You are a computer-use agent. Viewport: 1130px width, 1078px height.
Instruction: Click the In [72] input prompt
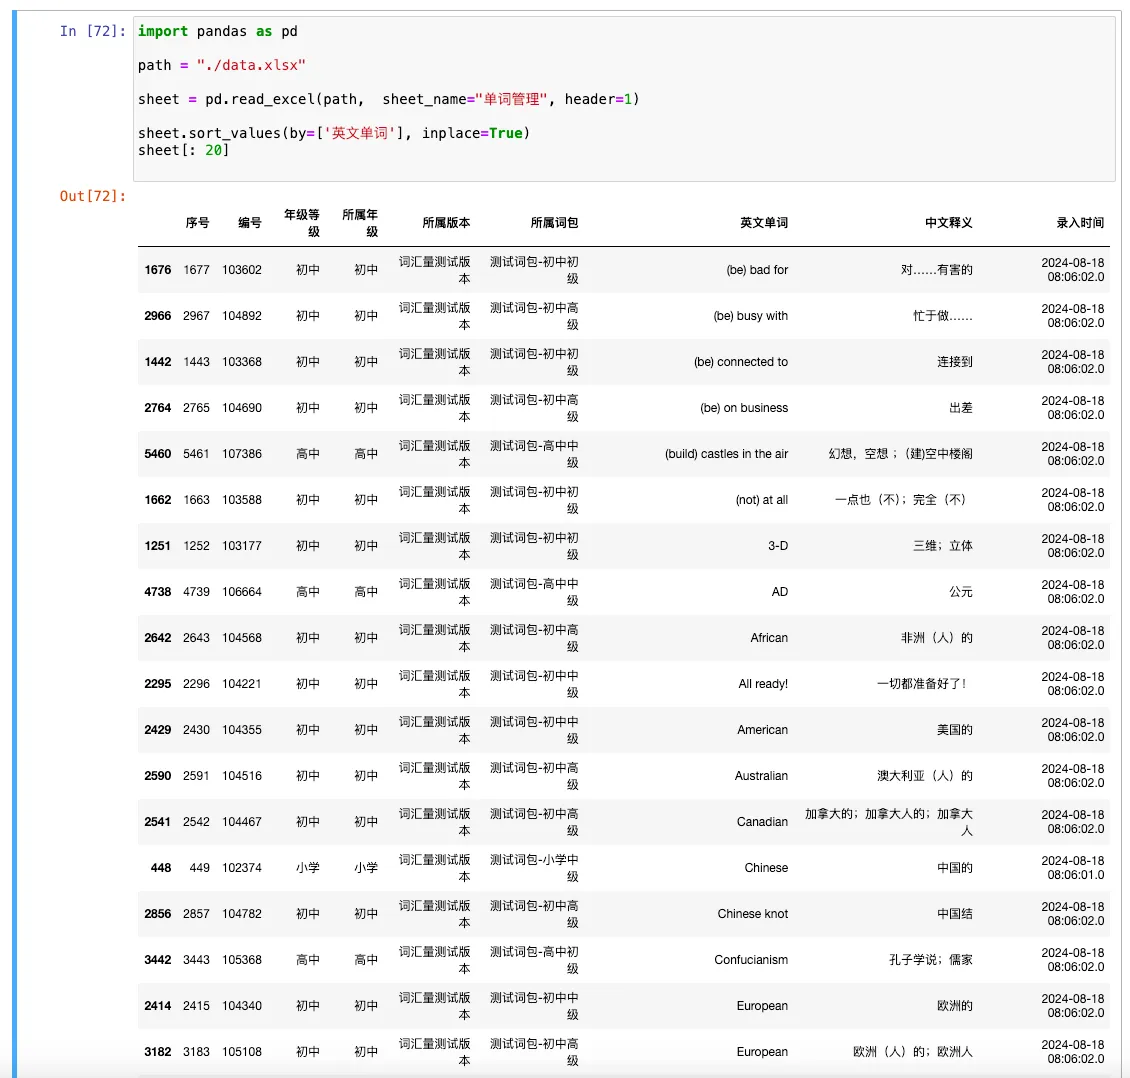pyautogui.click(x=93, y=31)
